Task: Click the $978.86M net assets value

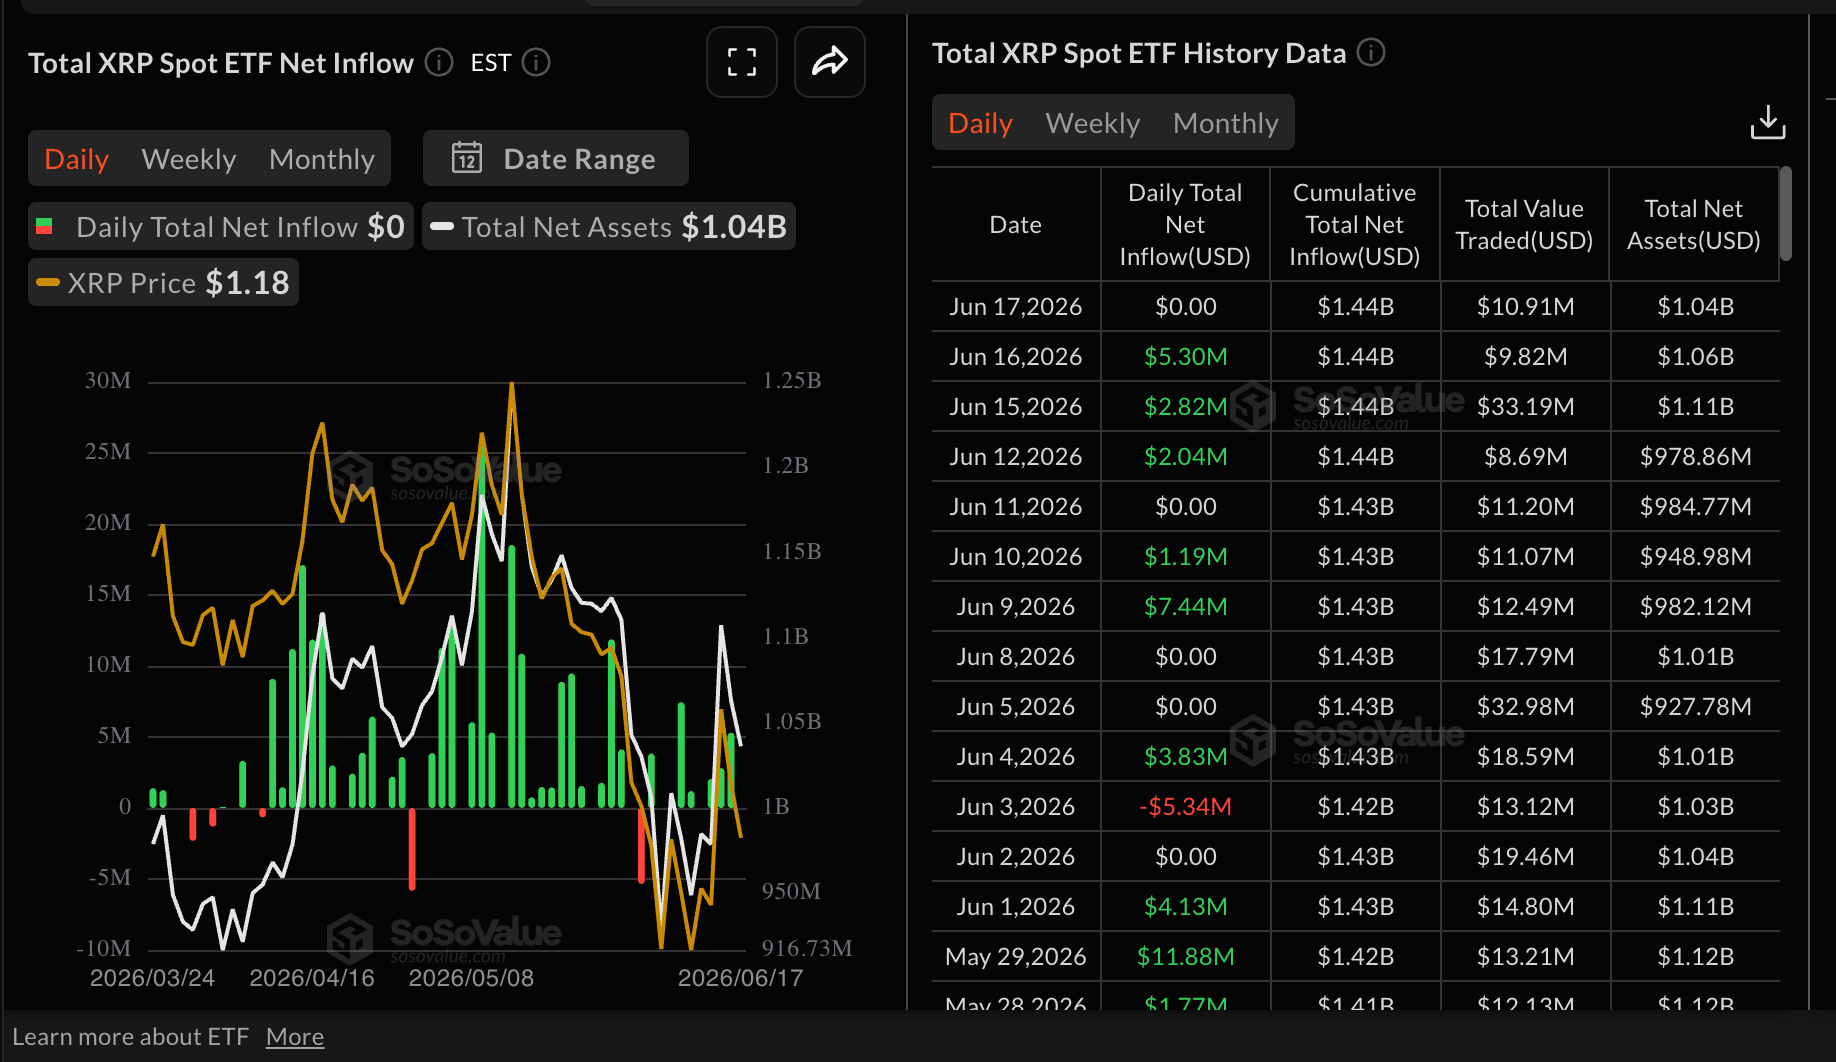Action: click(1696, 457)
